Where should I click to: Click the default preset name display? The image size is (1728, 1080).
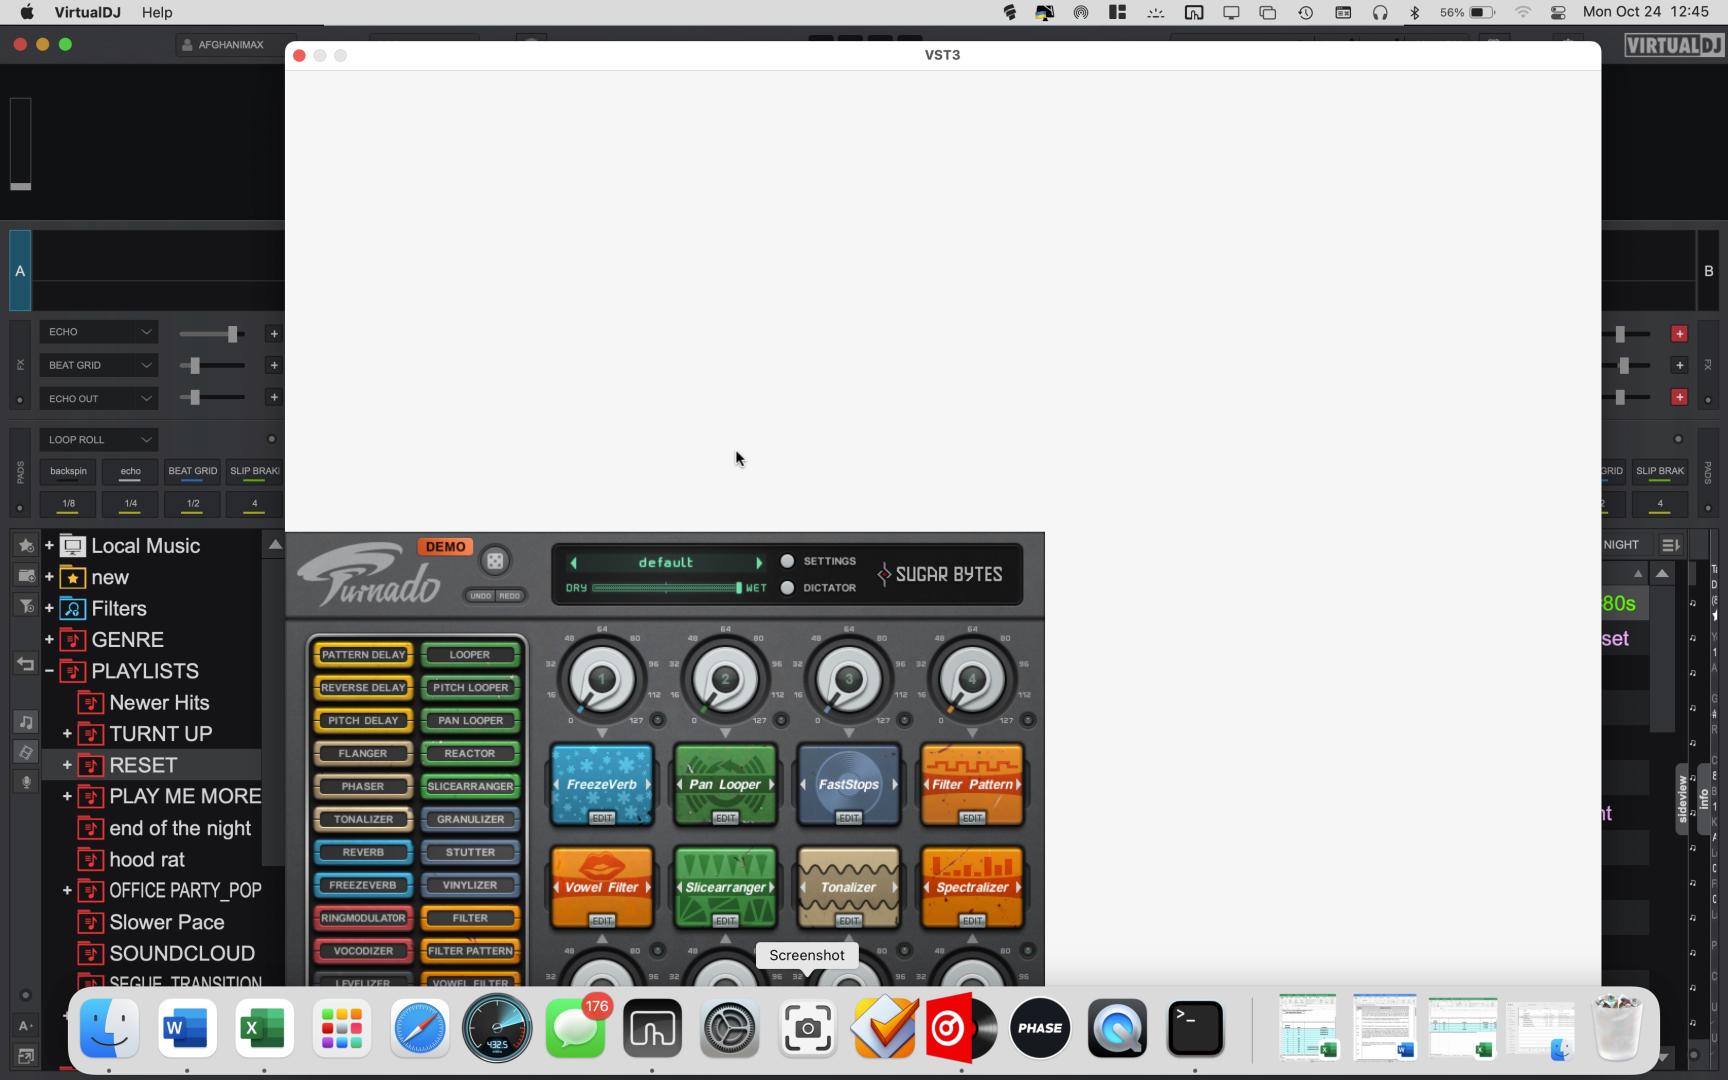pyautogui.click(x=666, y=563)
